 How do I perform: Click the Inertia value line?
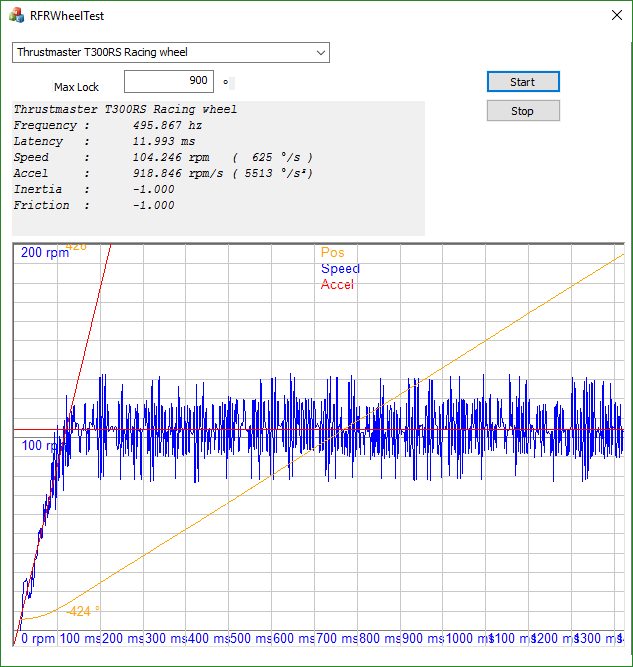pyautogui.click(x=94, y=190)
